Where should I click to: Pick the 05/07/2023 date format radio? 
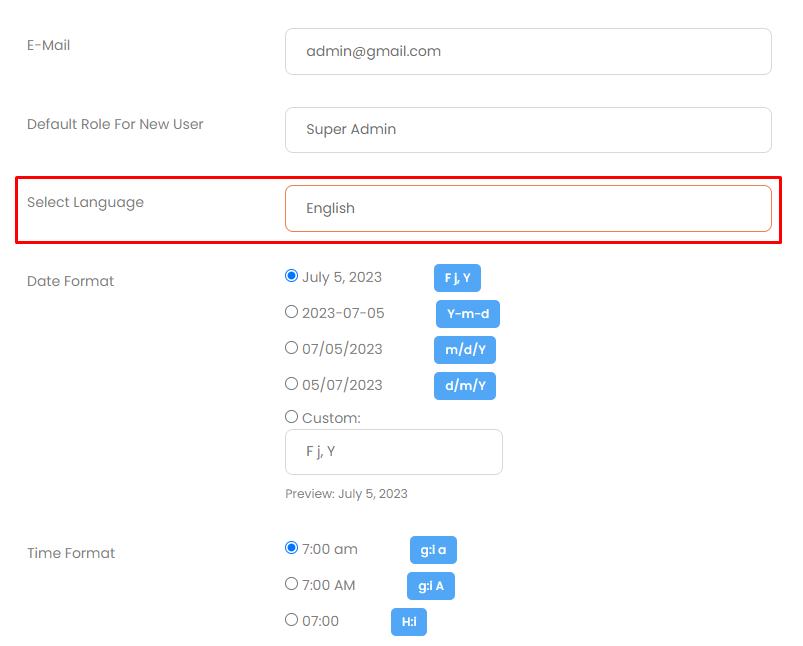point(292,384)
